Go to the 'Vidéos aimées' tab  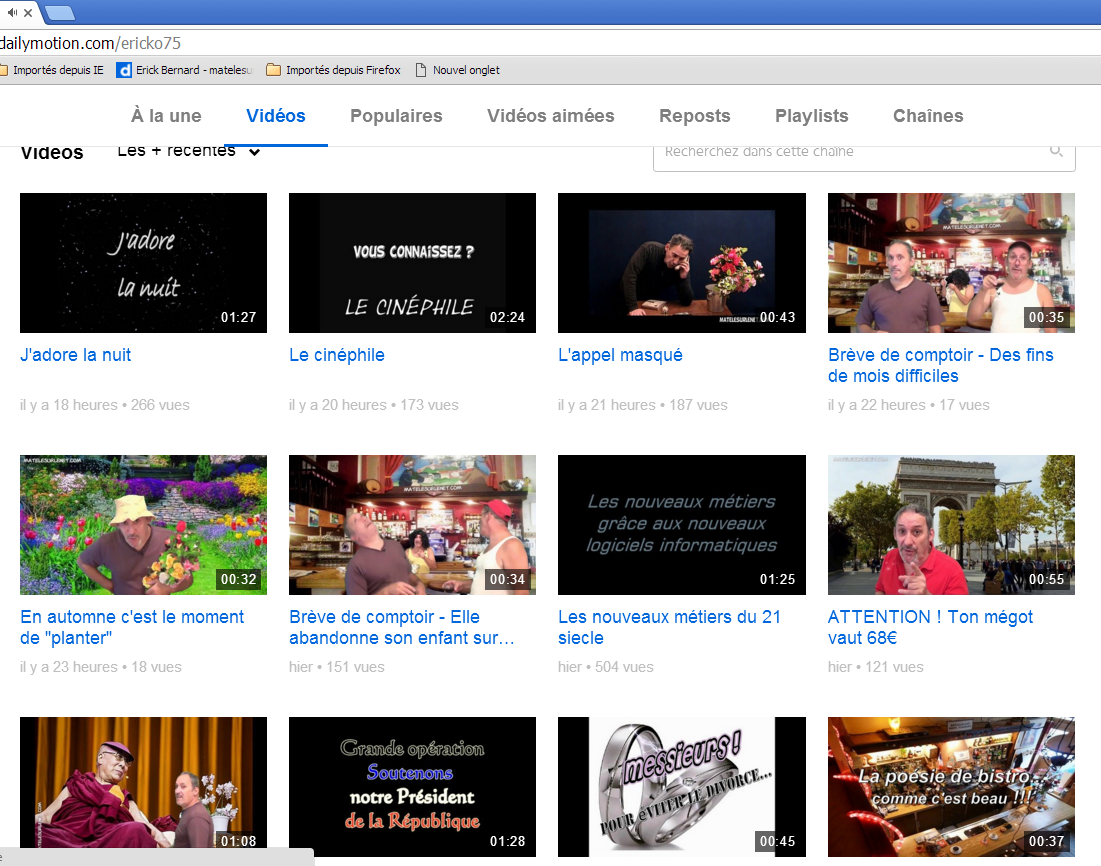550,116
